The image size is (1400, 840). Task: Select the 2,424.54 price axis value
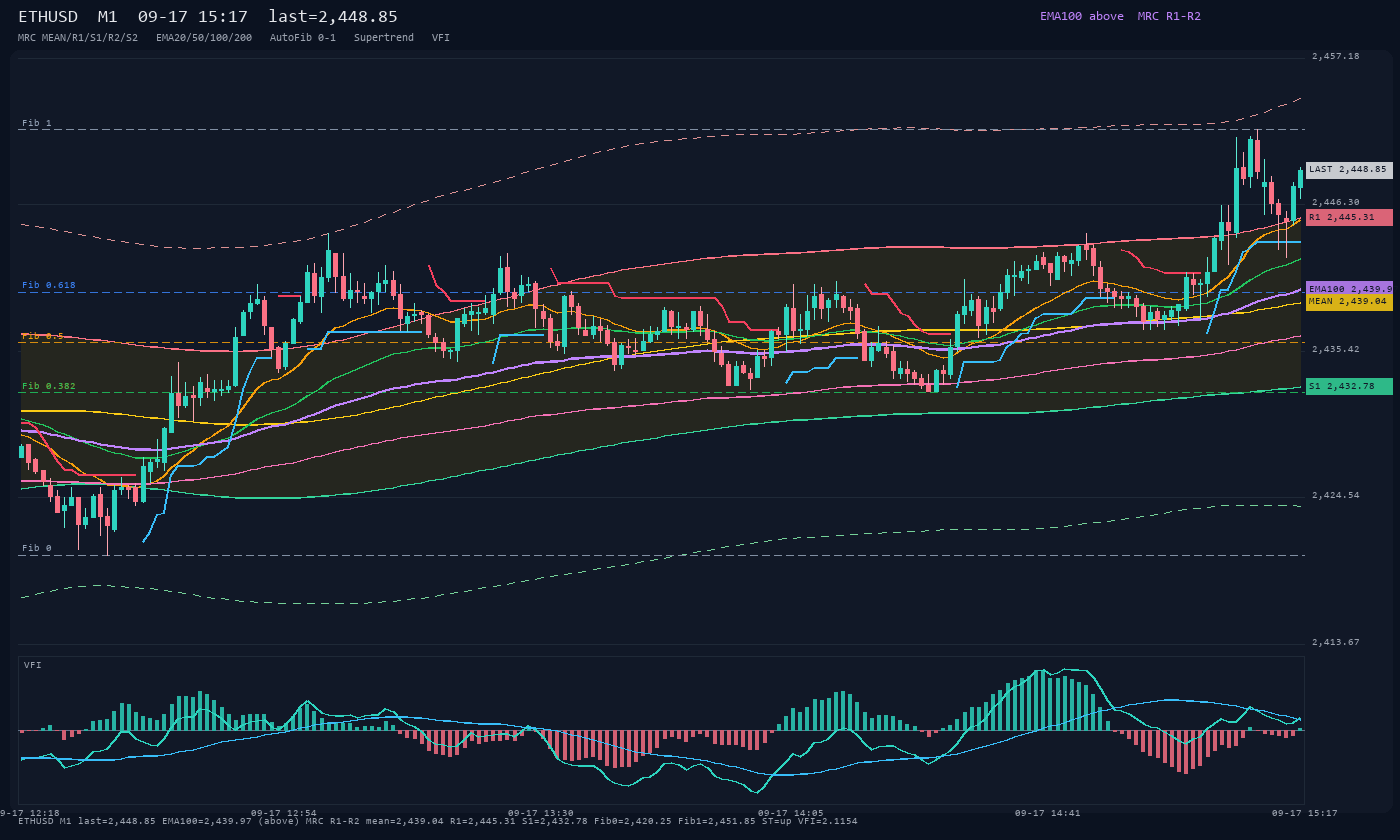(x=1336, y=495)
